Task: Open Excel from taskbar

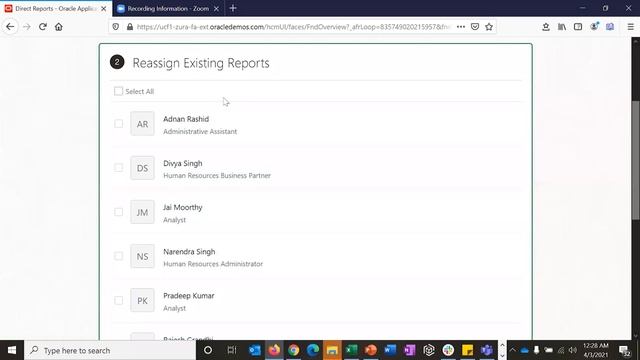Action: (x=351, y=350)
